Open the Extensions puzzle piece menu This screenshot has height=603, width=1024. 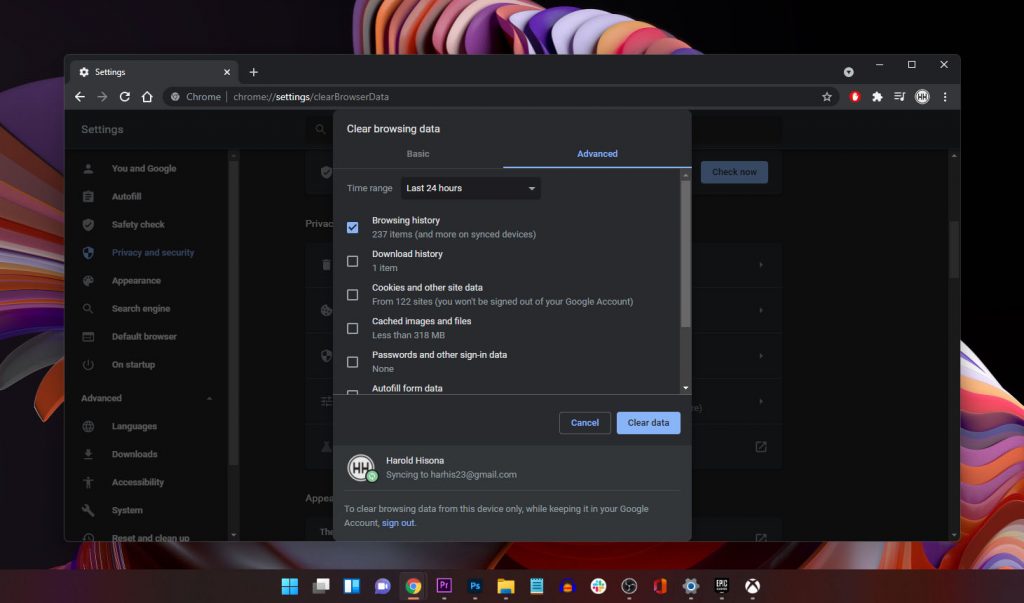(x=877, y=97)
